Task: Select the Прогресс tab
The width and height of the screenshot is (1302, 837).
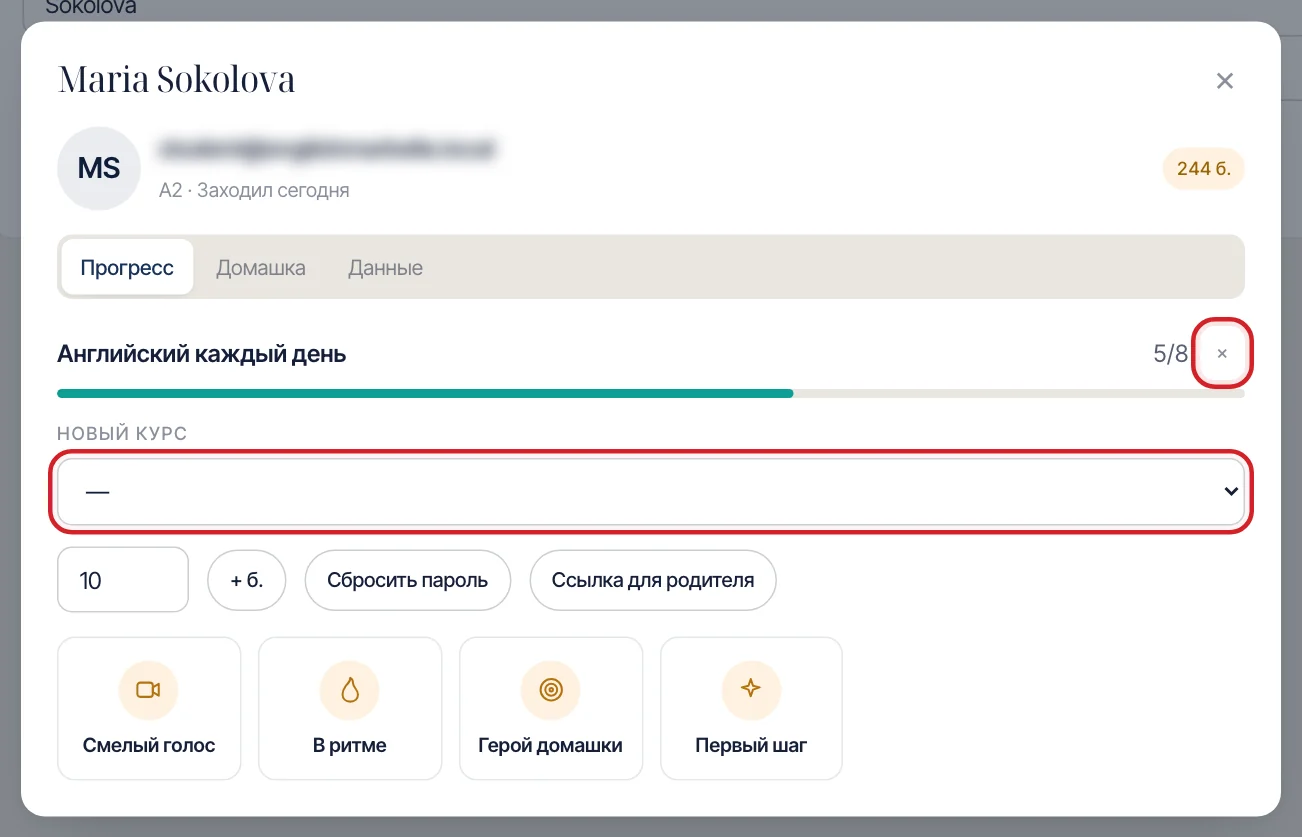Action: tap(127, 268)
